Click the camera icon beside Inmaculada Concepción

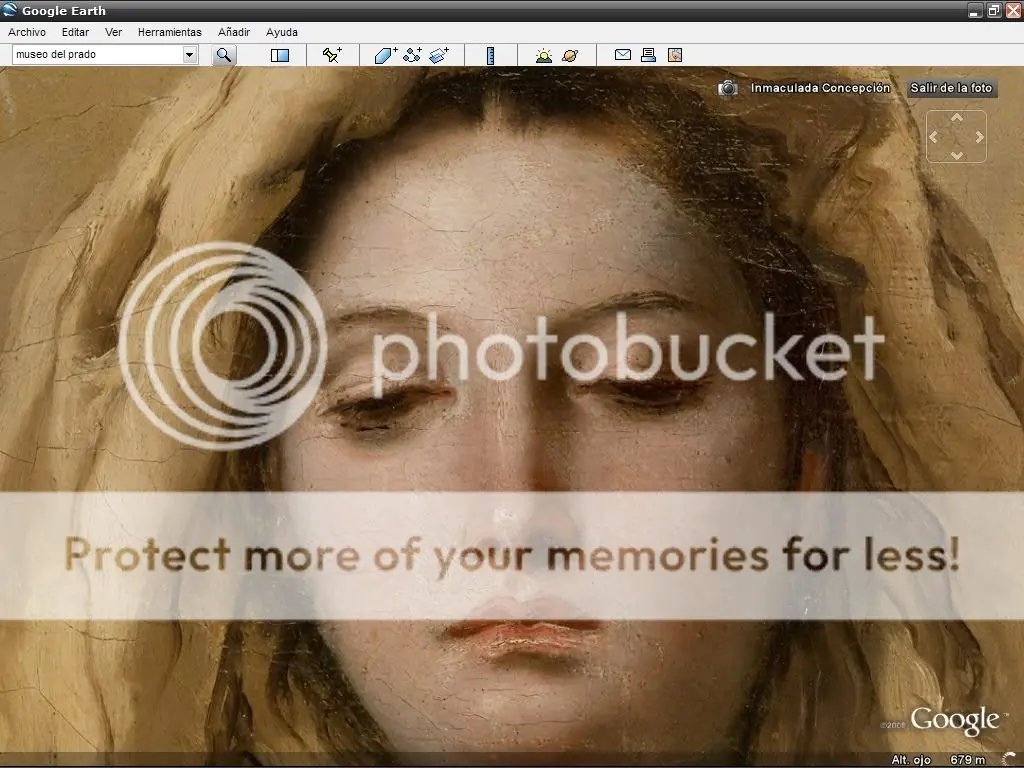pyautogui.click(x=728, y=88)
